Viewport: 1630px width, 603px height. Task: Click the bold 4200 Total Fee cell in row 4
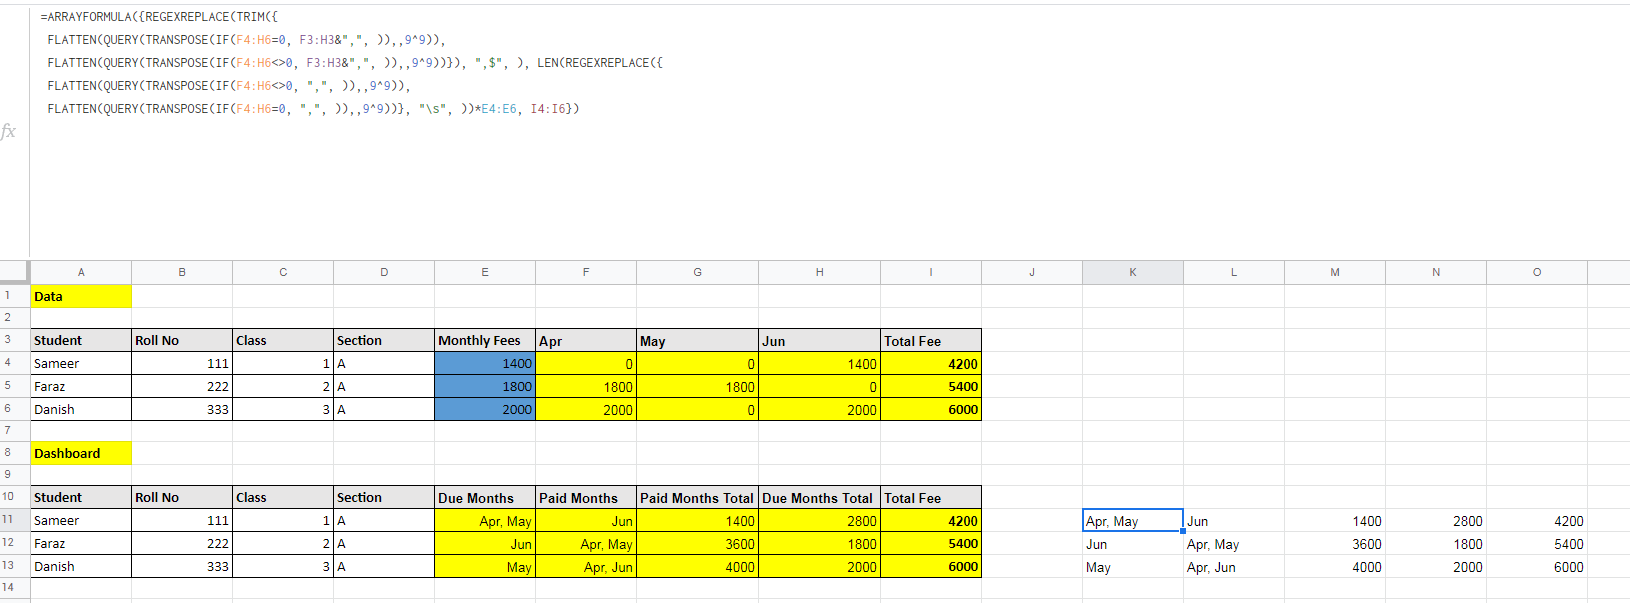click(x=931, y=364)
